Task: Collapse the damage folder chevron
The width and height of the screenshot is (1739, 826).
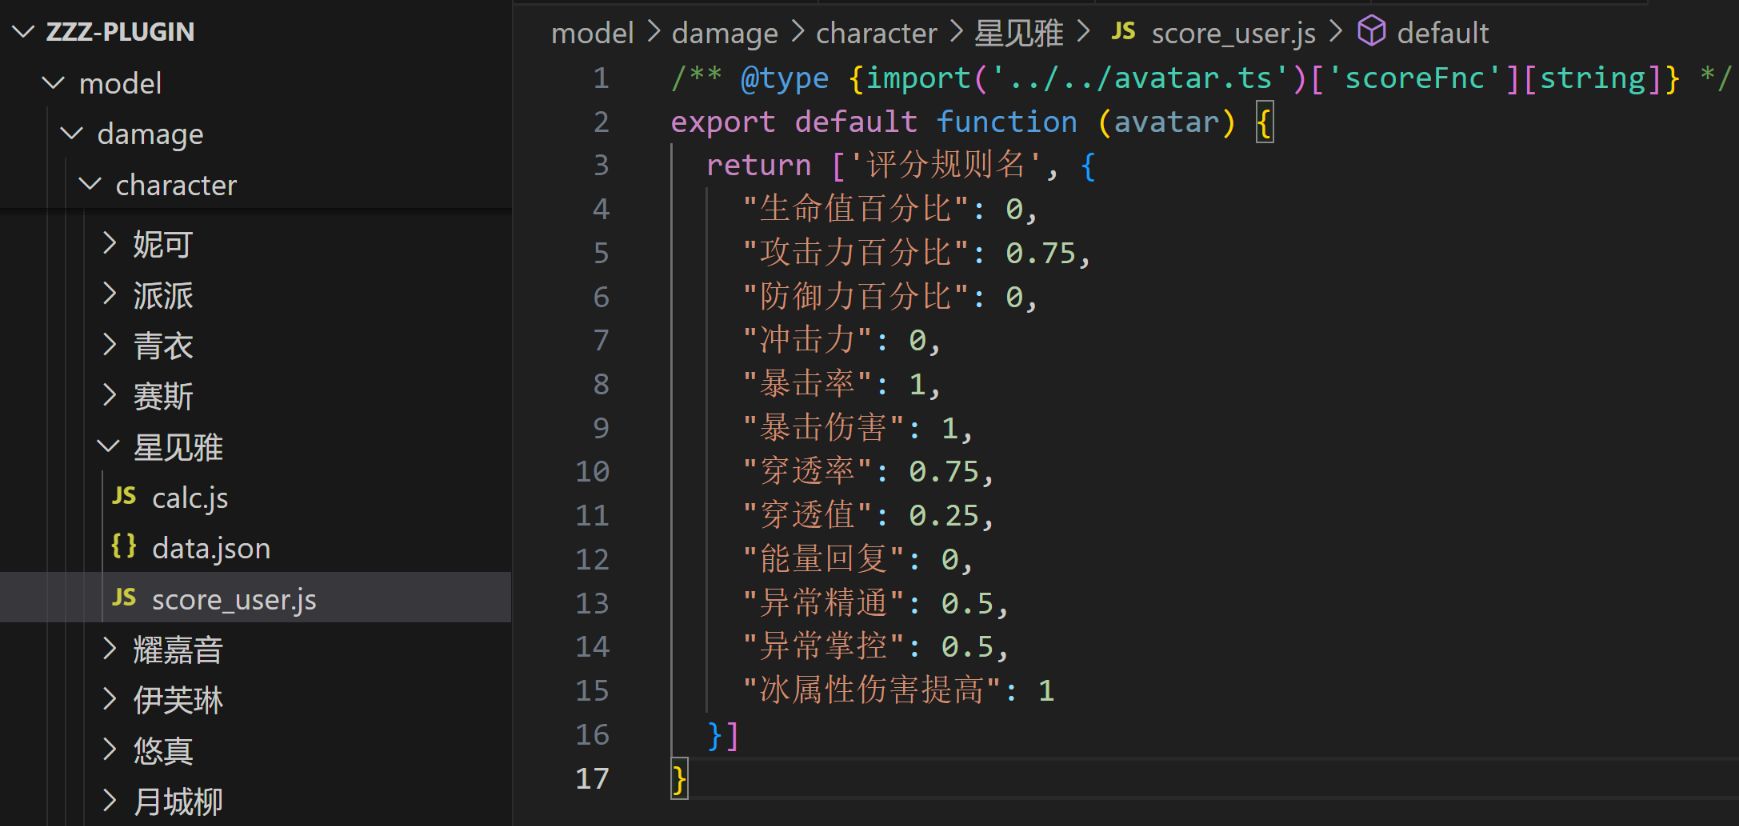Action: click(x=72, y=133)
